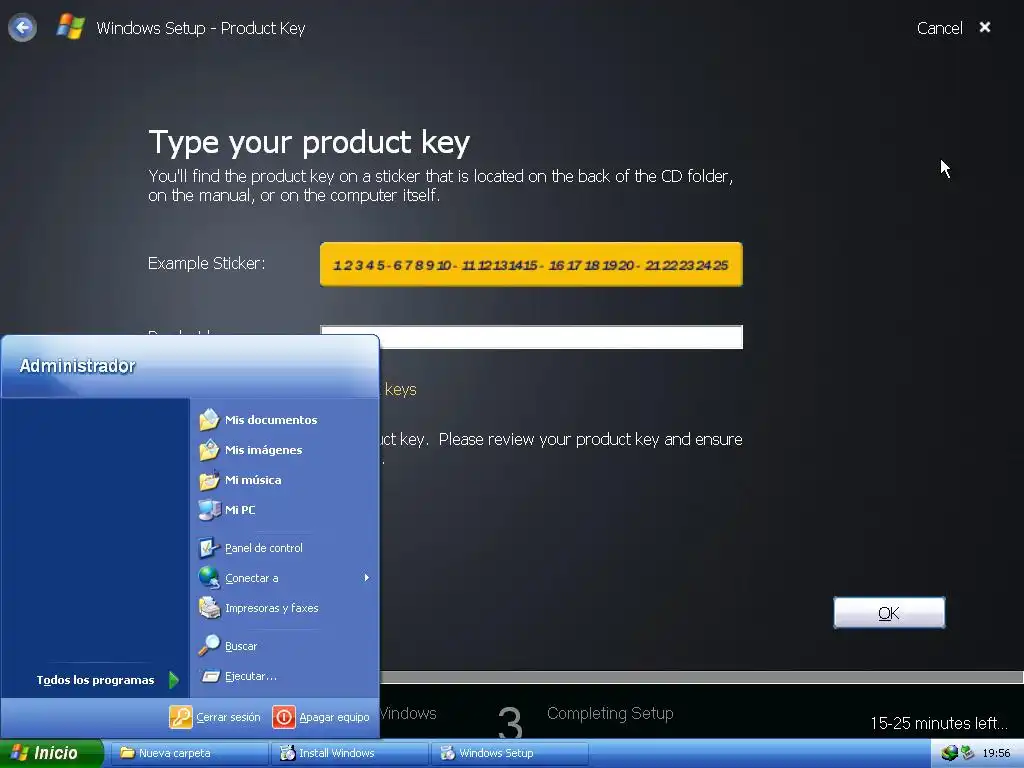Expand Todos los programas green arrow

tap(174, 680)
